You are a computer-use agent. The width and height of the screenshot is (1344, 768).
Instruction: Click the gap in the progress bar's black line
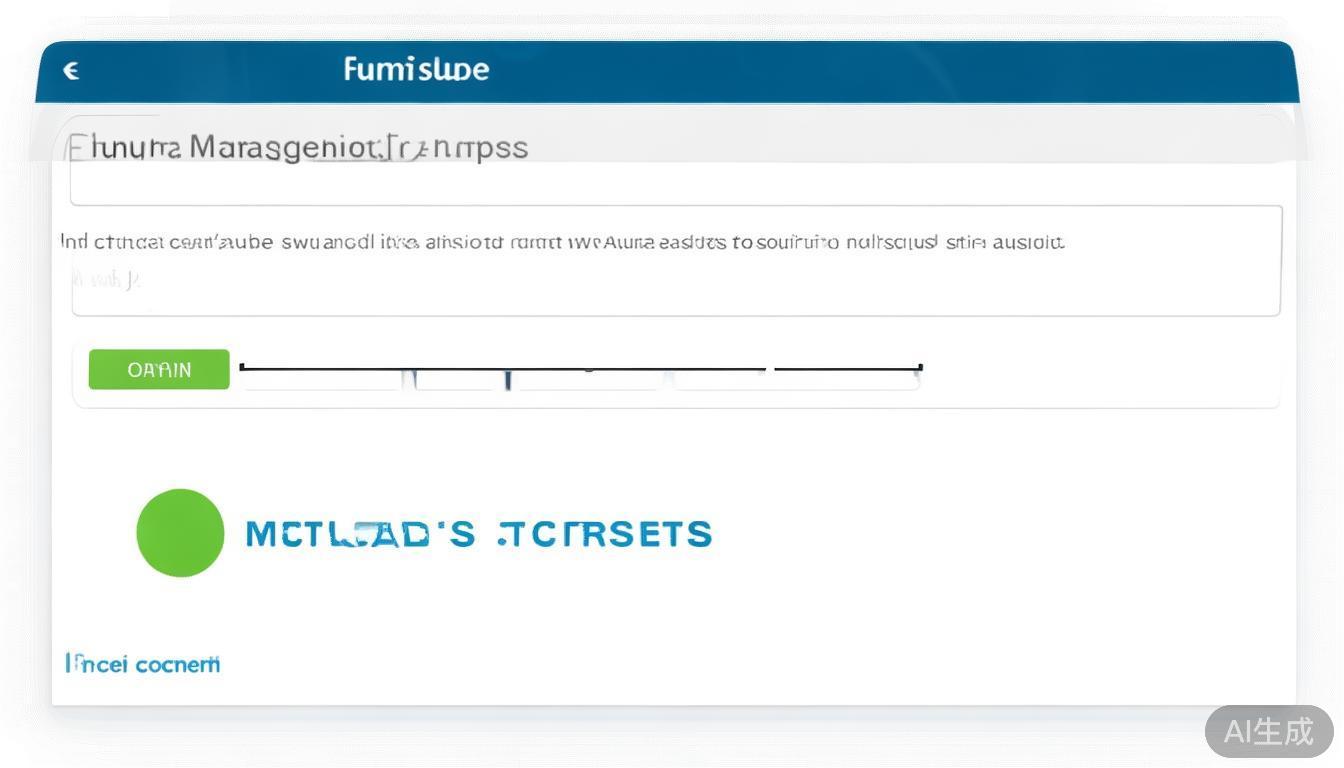(x=770, y=369)
